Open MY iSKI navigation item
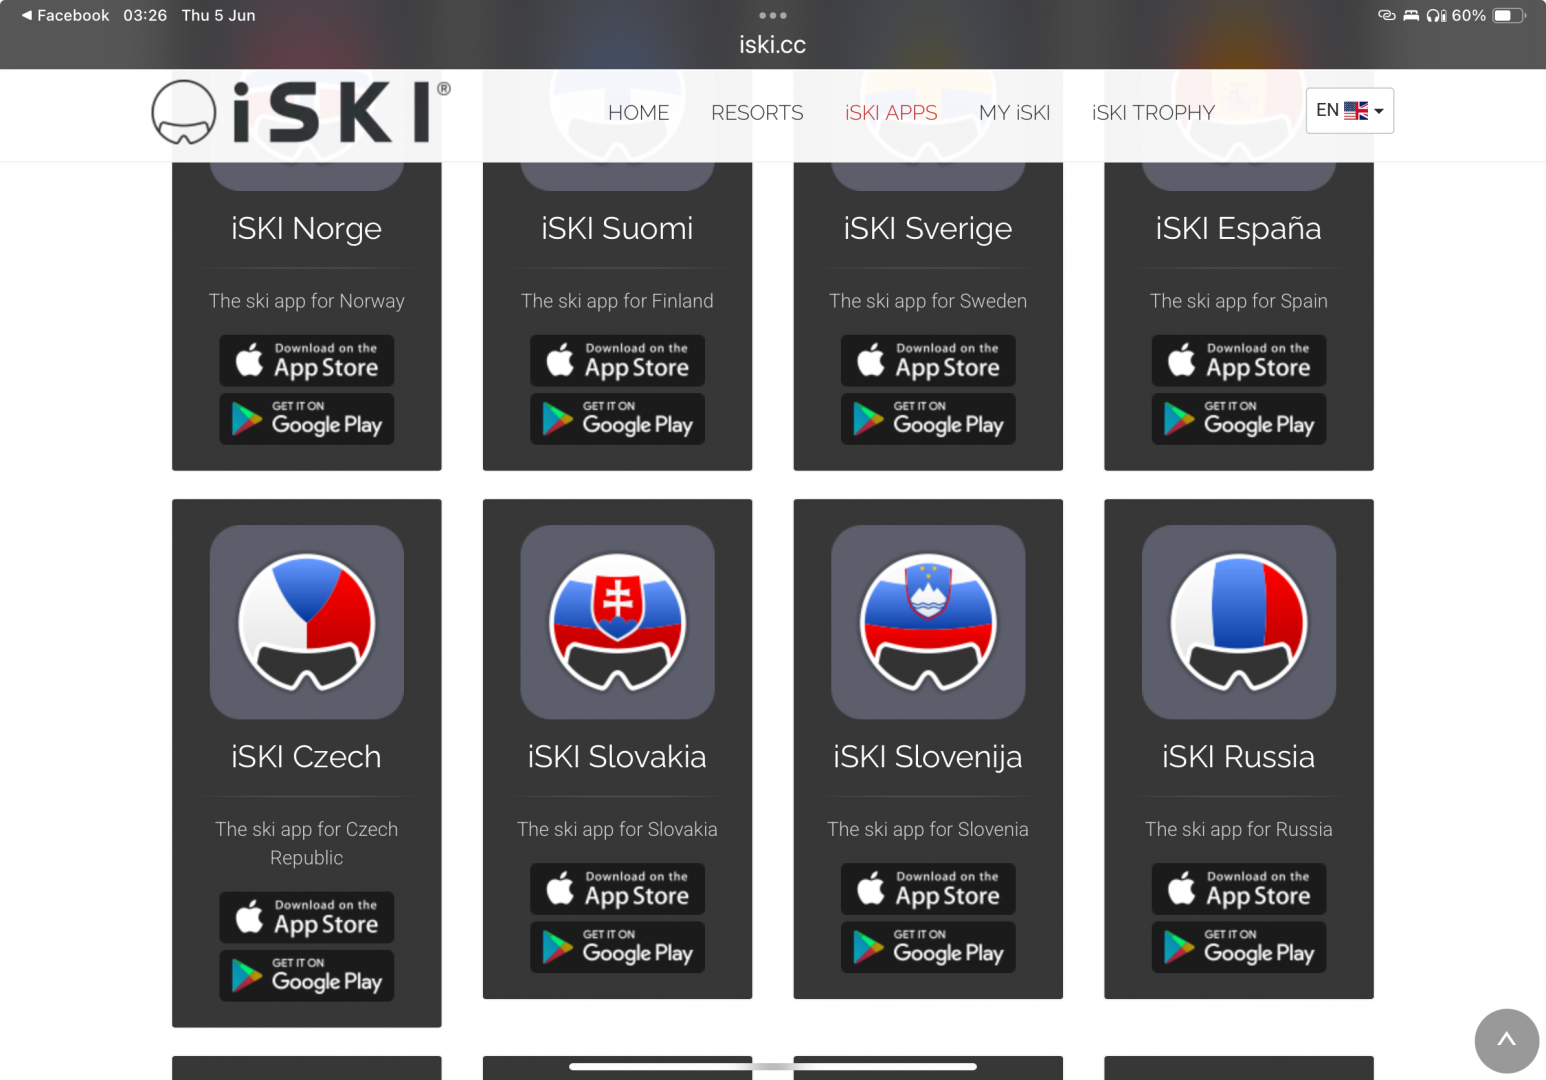The image size is (1546, 1080). [1015, 113]
